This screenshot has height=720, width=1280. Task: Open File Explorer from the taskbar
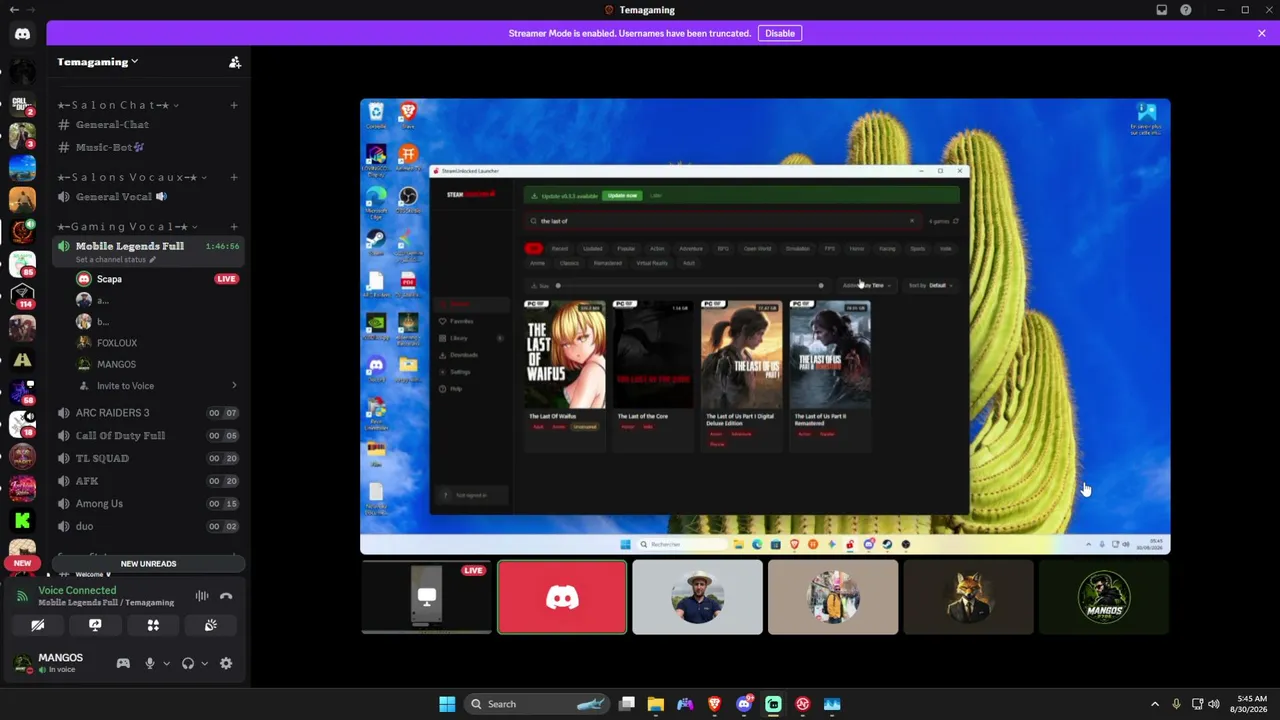656,704
